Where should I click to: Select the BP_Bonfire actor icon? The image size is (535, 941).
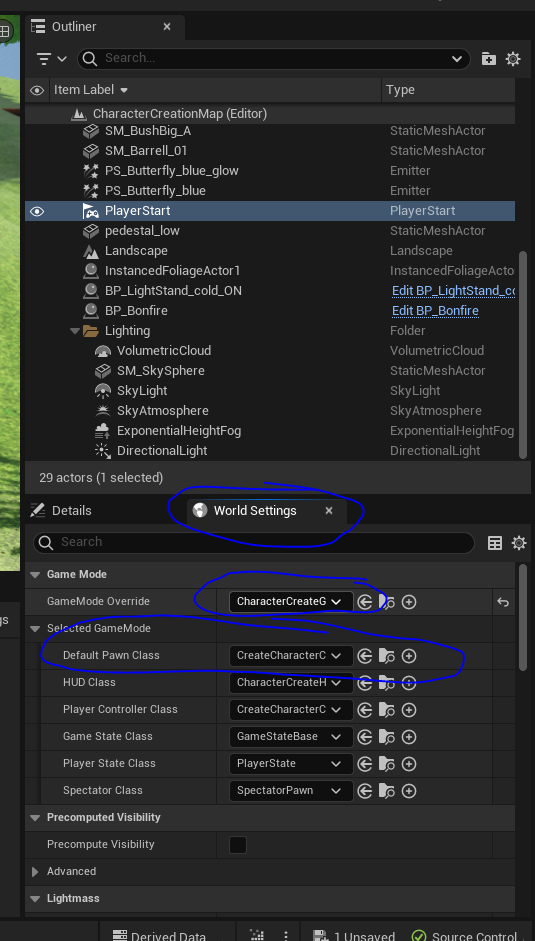91,311
